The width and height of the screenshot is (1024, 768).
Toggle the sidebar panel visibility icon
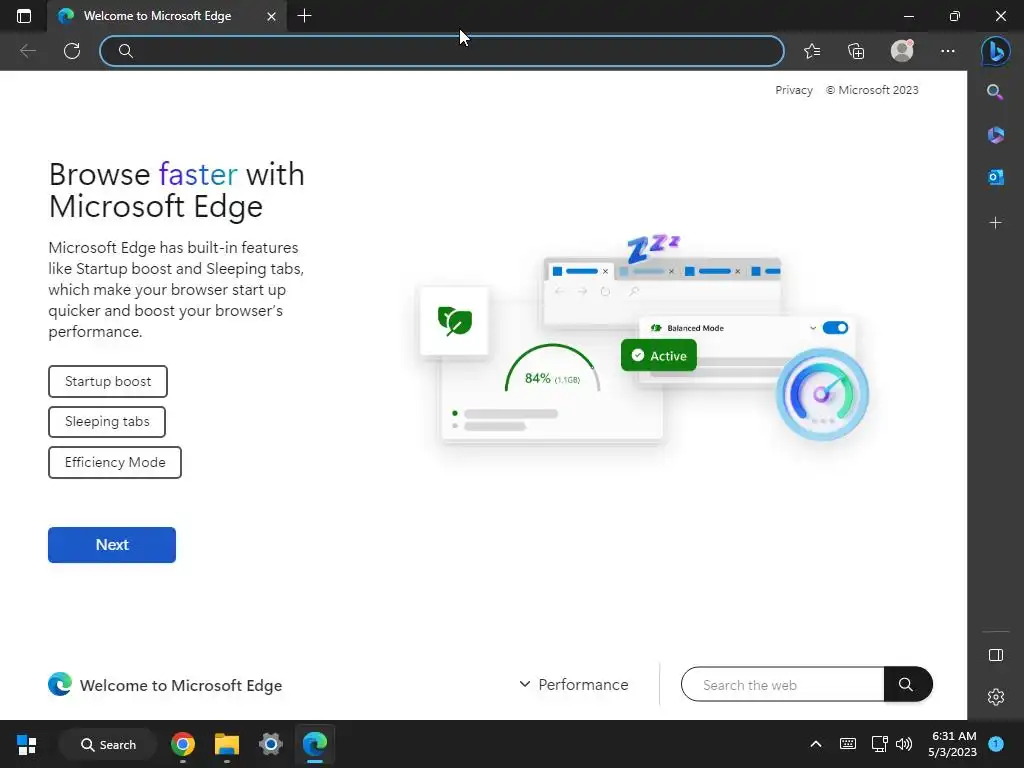click(x=995, y=655)
